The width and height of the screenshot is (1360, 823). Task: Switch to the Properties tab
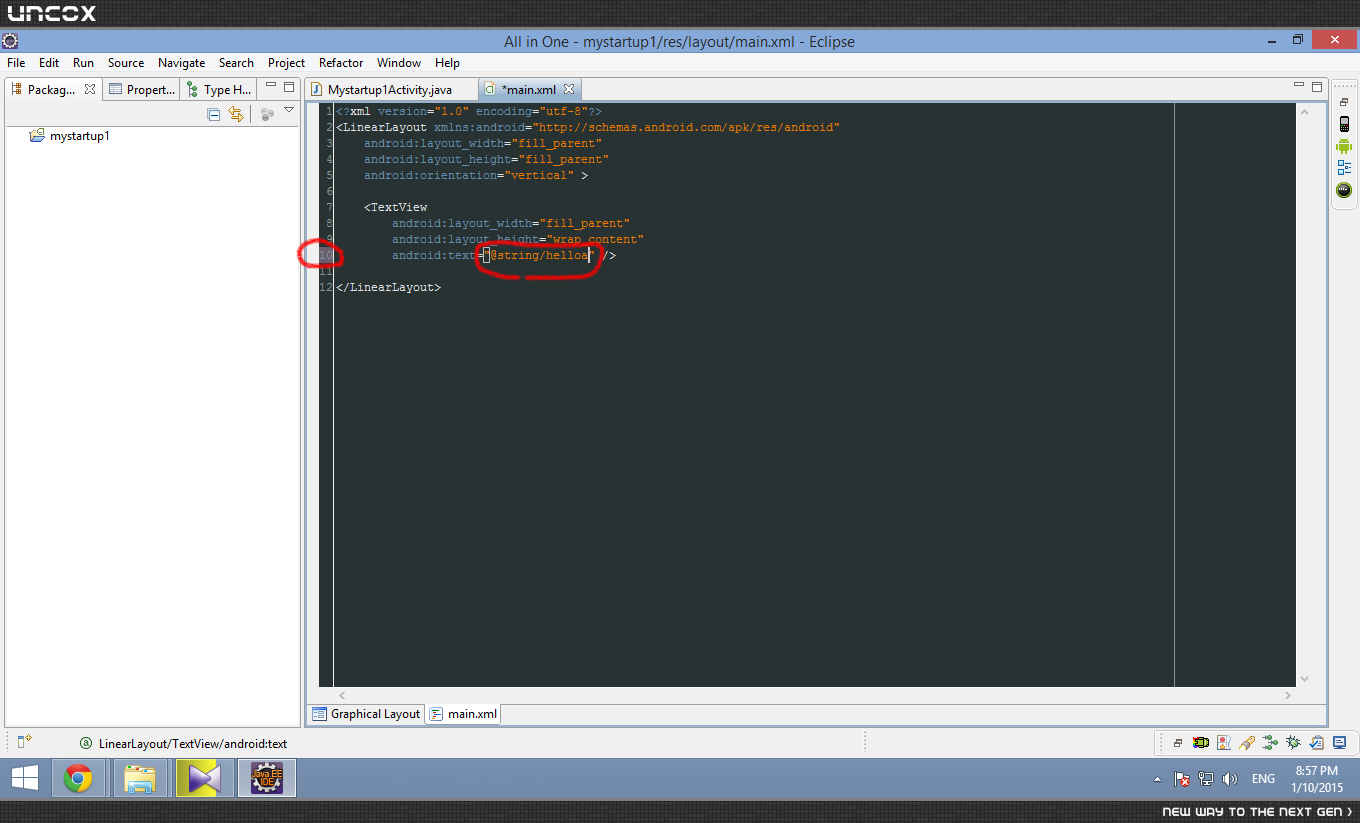(142, 89)
